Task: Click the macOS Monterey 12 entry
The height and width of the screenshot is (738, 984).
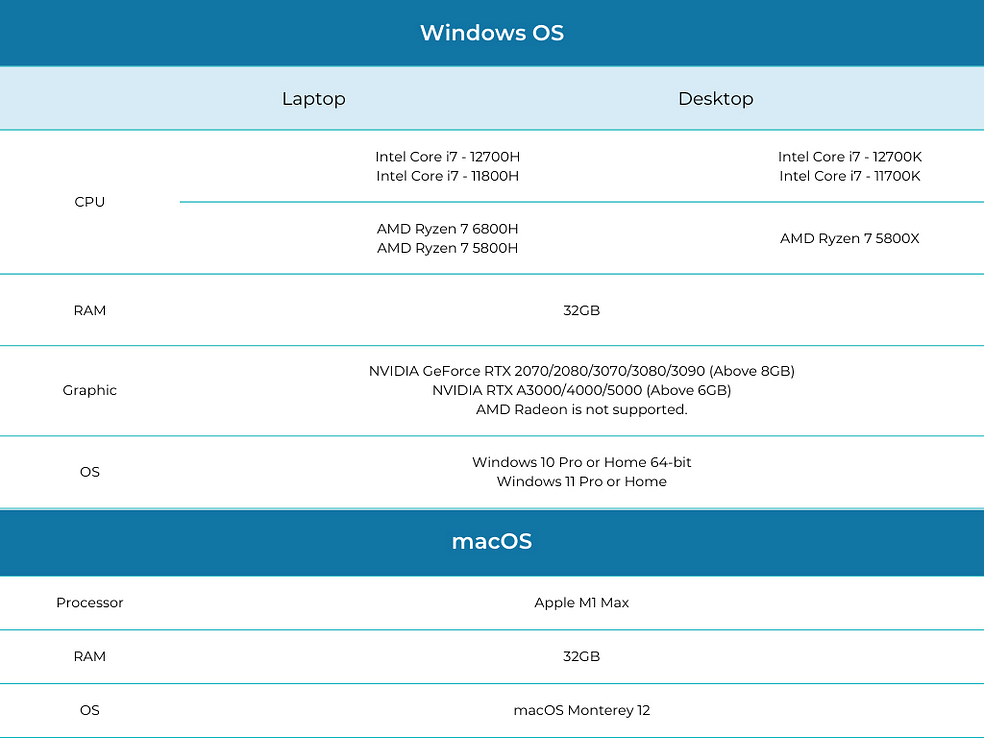Action: (x=583, y=710)
